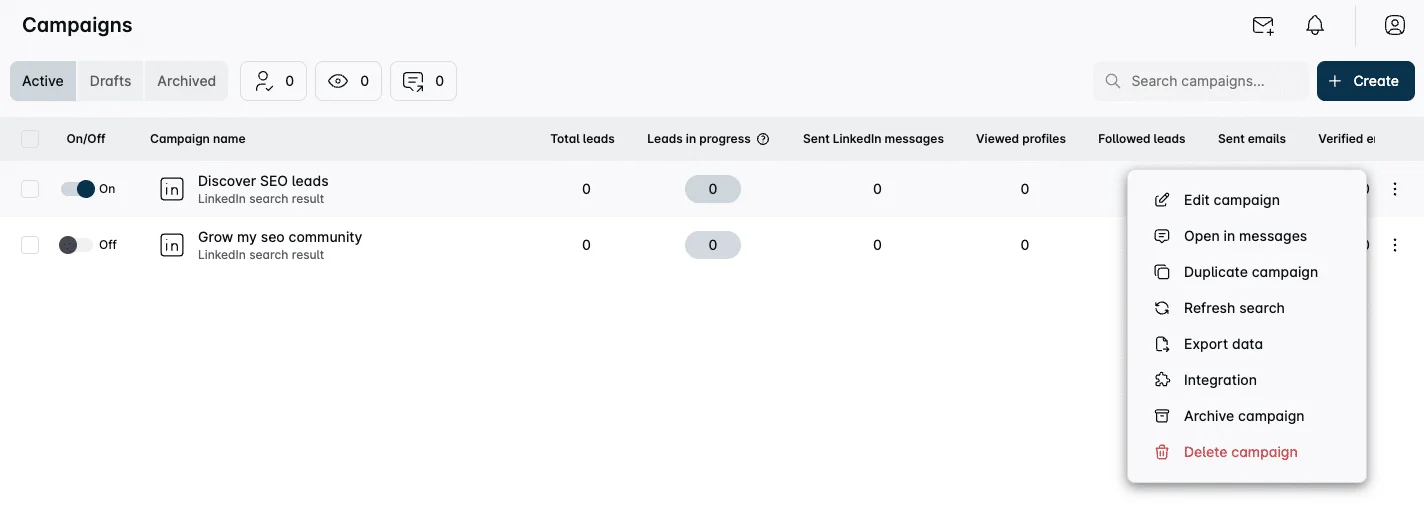Focus the Search campaigns field

click(1200, 81)
